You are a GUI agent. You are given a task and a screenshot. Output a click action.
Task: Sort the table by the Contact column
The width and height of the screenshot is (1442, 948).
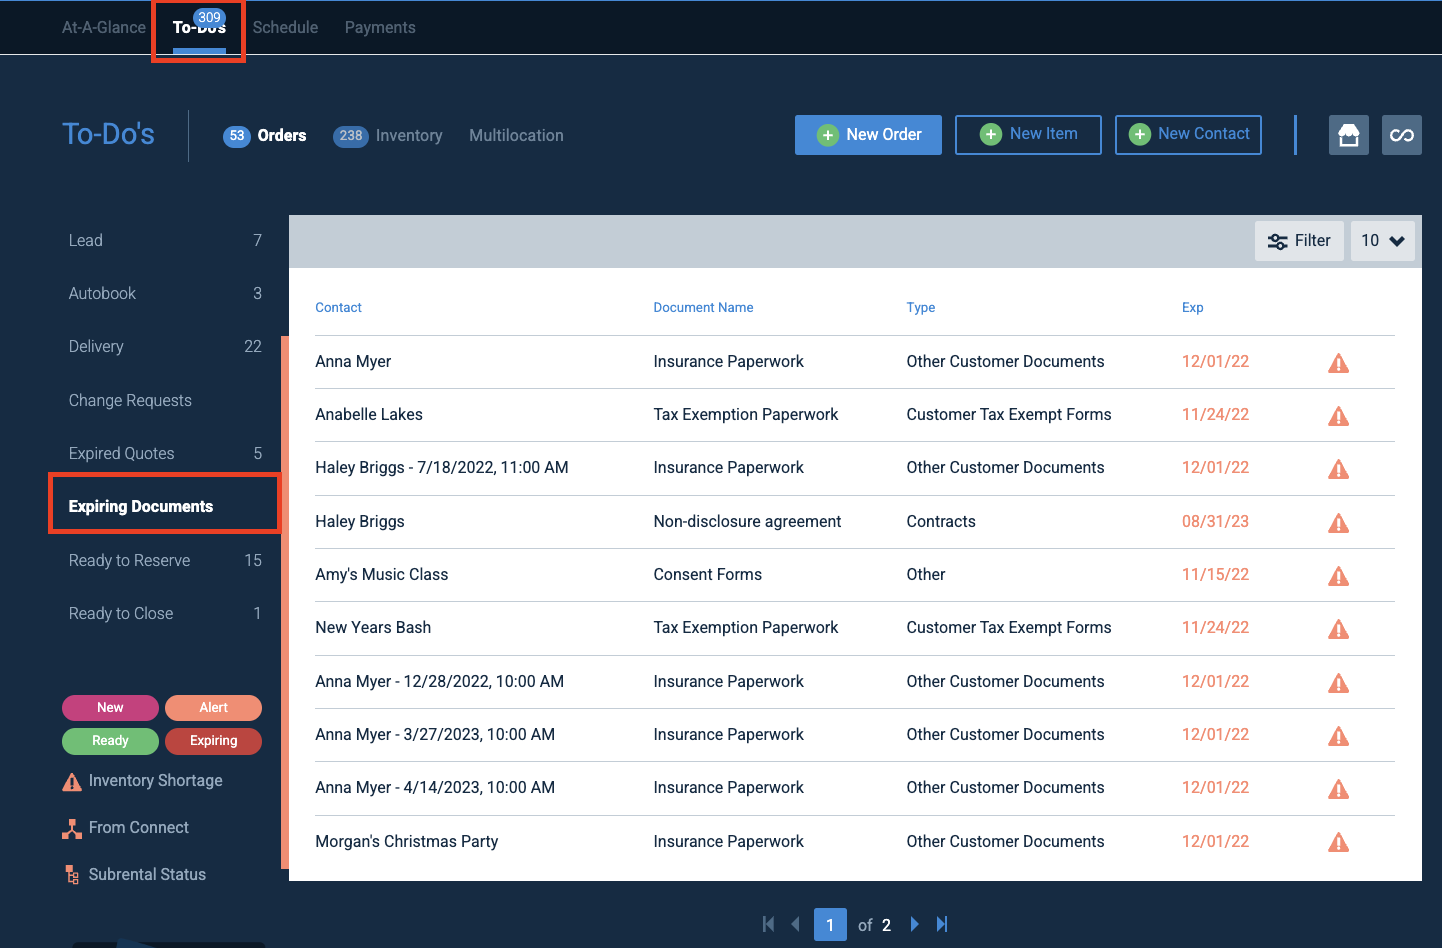(x=338, y=307)
